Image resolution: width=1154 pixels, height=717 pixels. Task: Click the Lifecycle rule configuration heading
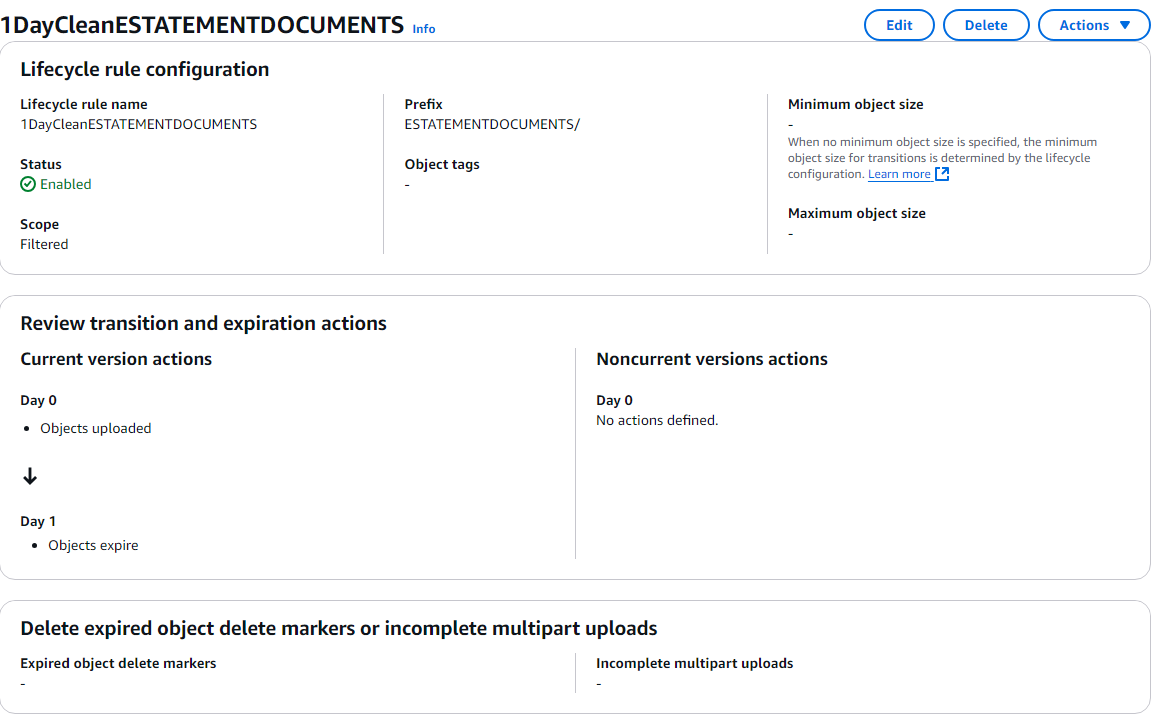coord(144,69)
